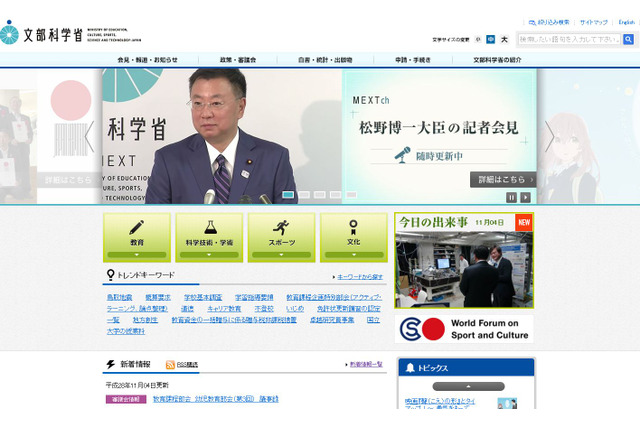
Task: Select first carousel slide indicator
Action: coord(288,195)
